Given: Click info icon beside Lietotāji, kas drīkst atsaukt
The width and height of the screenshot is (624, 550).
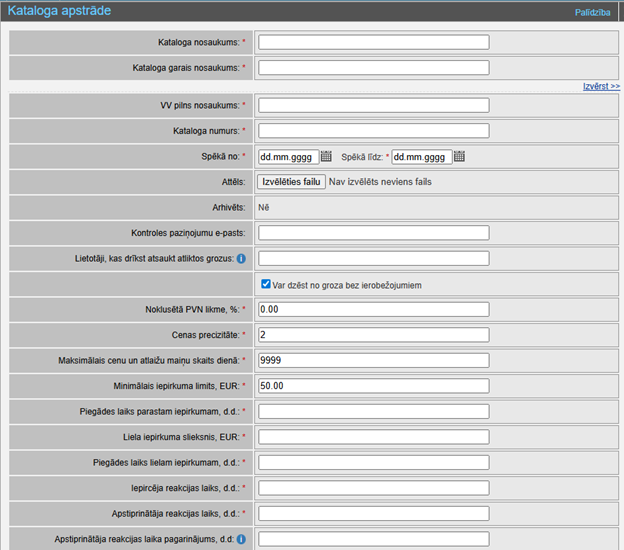Looking at the screenshot, I should [242, 259].
